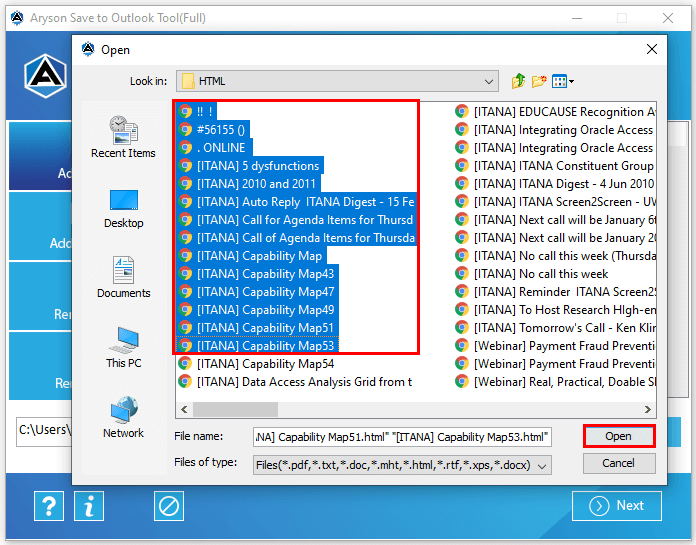Select '[ITANA] Call for Agenda Items' file
This screenshot has height=545, width=696.
(x=296, y=220)
